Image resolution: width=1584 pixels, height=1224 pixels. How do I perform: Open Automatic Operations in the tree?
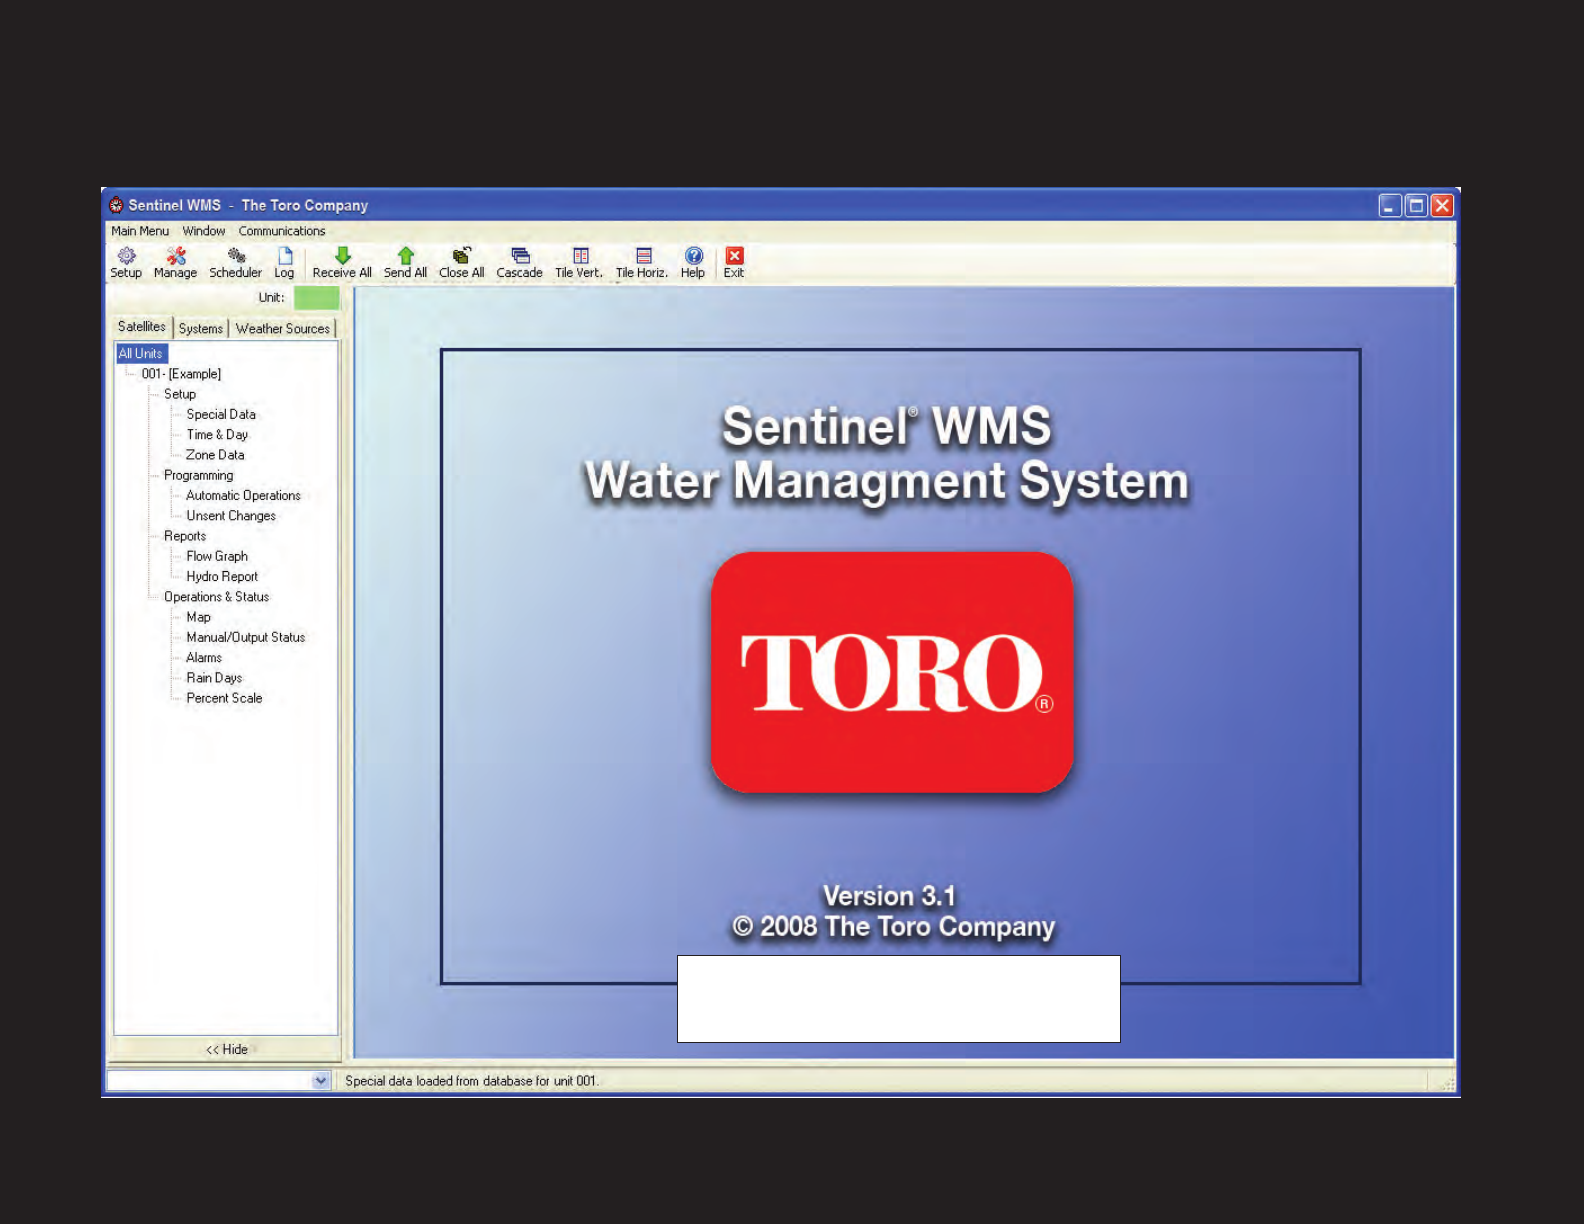tap(243, 496)
